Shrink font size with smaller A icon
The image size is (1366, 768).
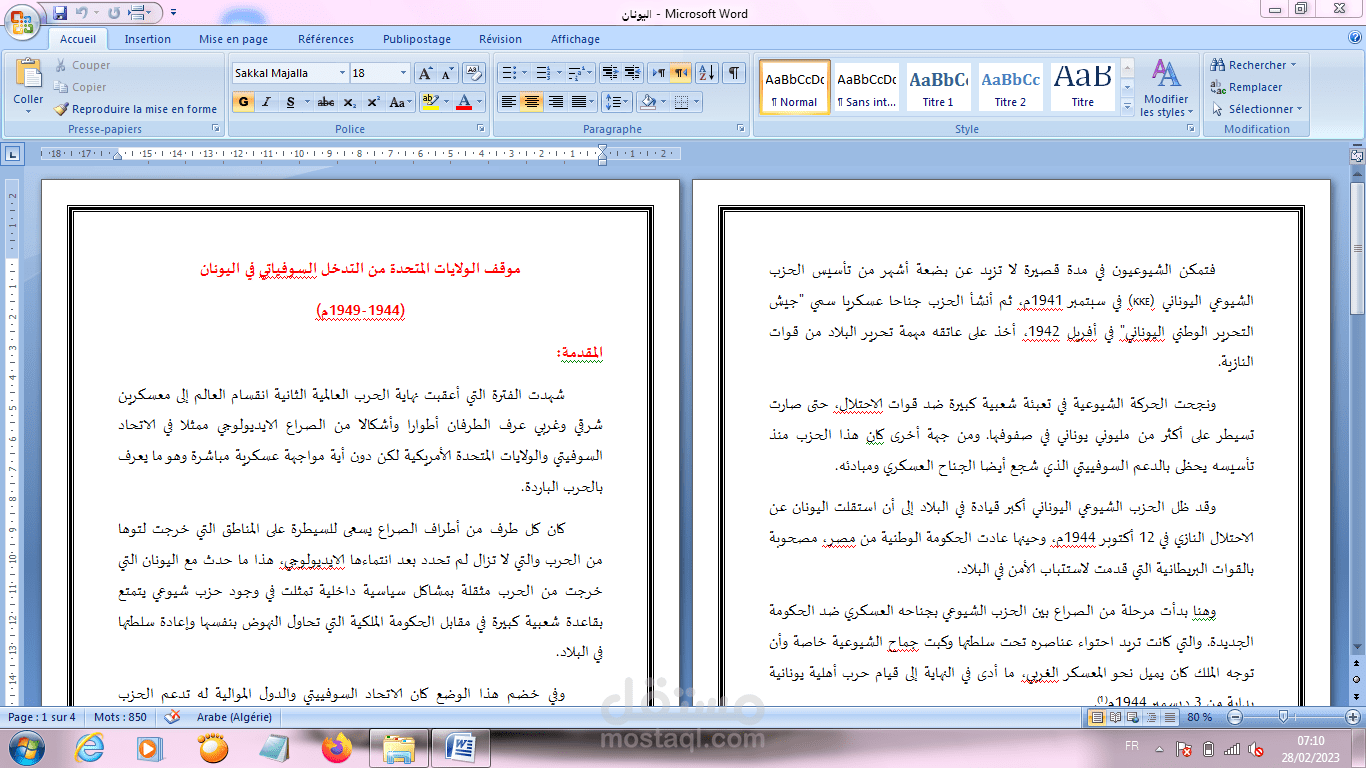pyautogui.click(x=447, y=73)
